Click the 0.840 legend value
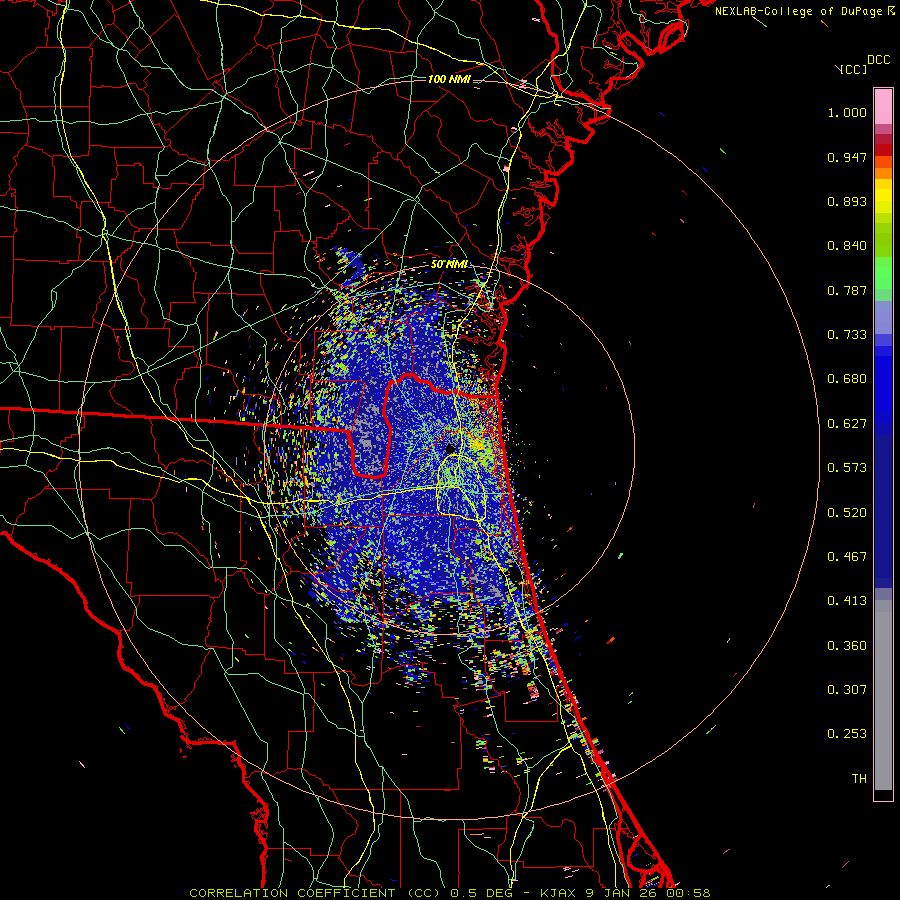The width and height of the screenshot is (900, 900). click(x=847, y=246)
